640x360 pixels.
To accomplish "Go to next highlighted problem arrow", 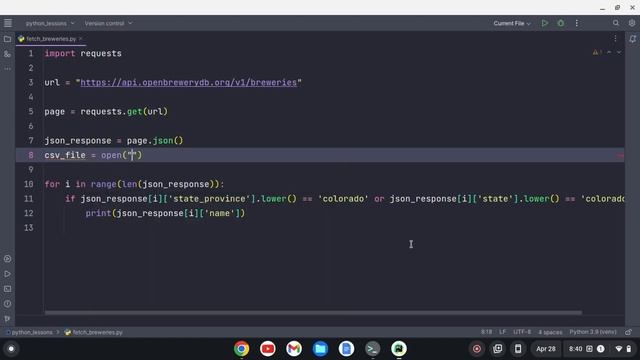I will click(x=619, y=52).
